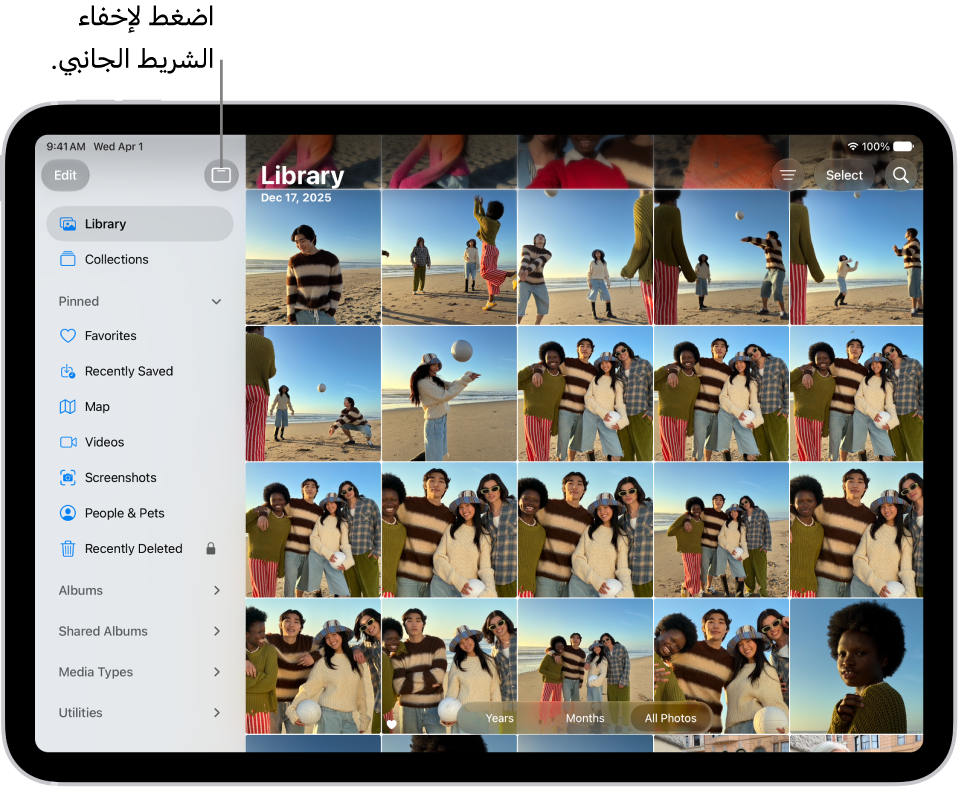This screenshot has width=960, height=790.
Task: Switch to the Years view
Action: (x=500, y=718)
